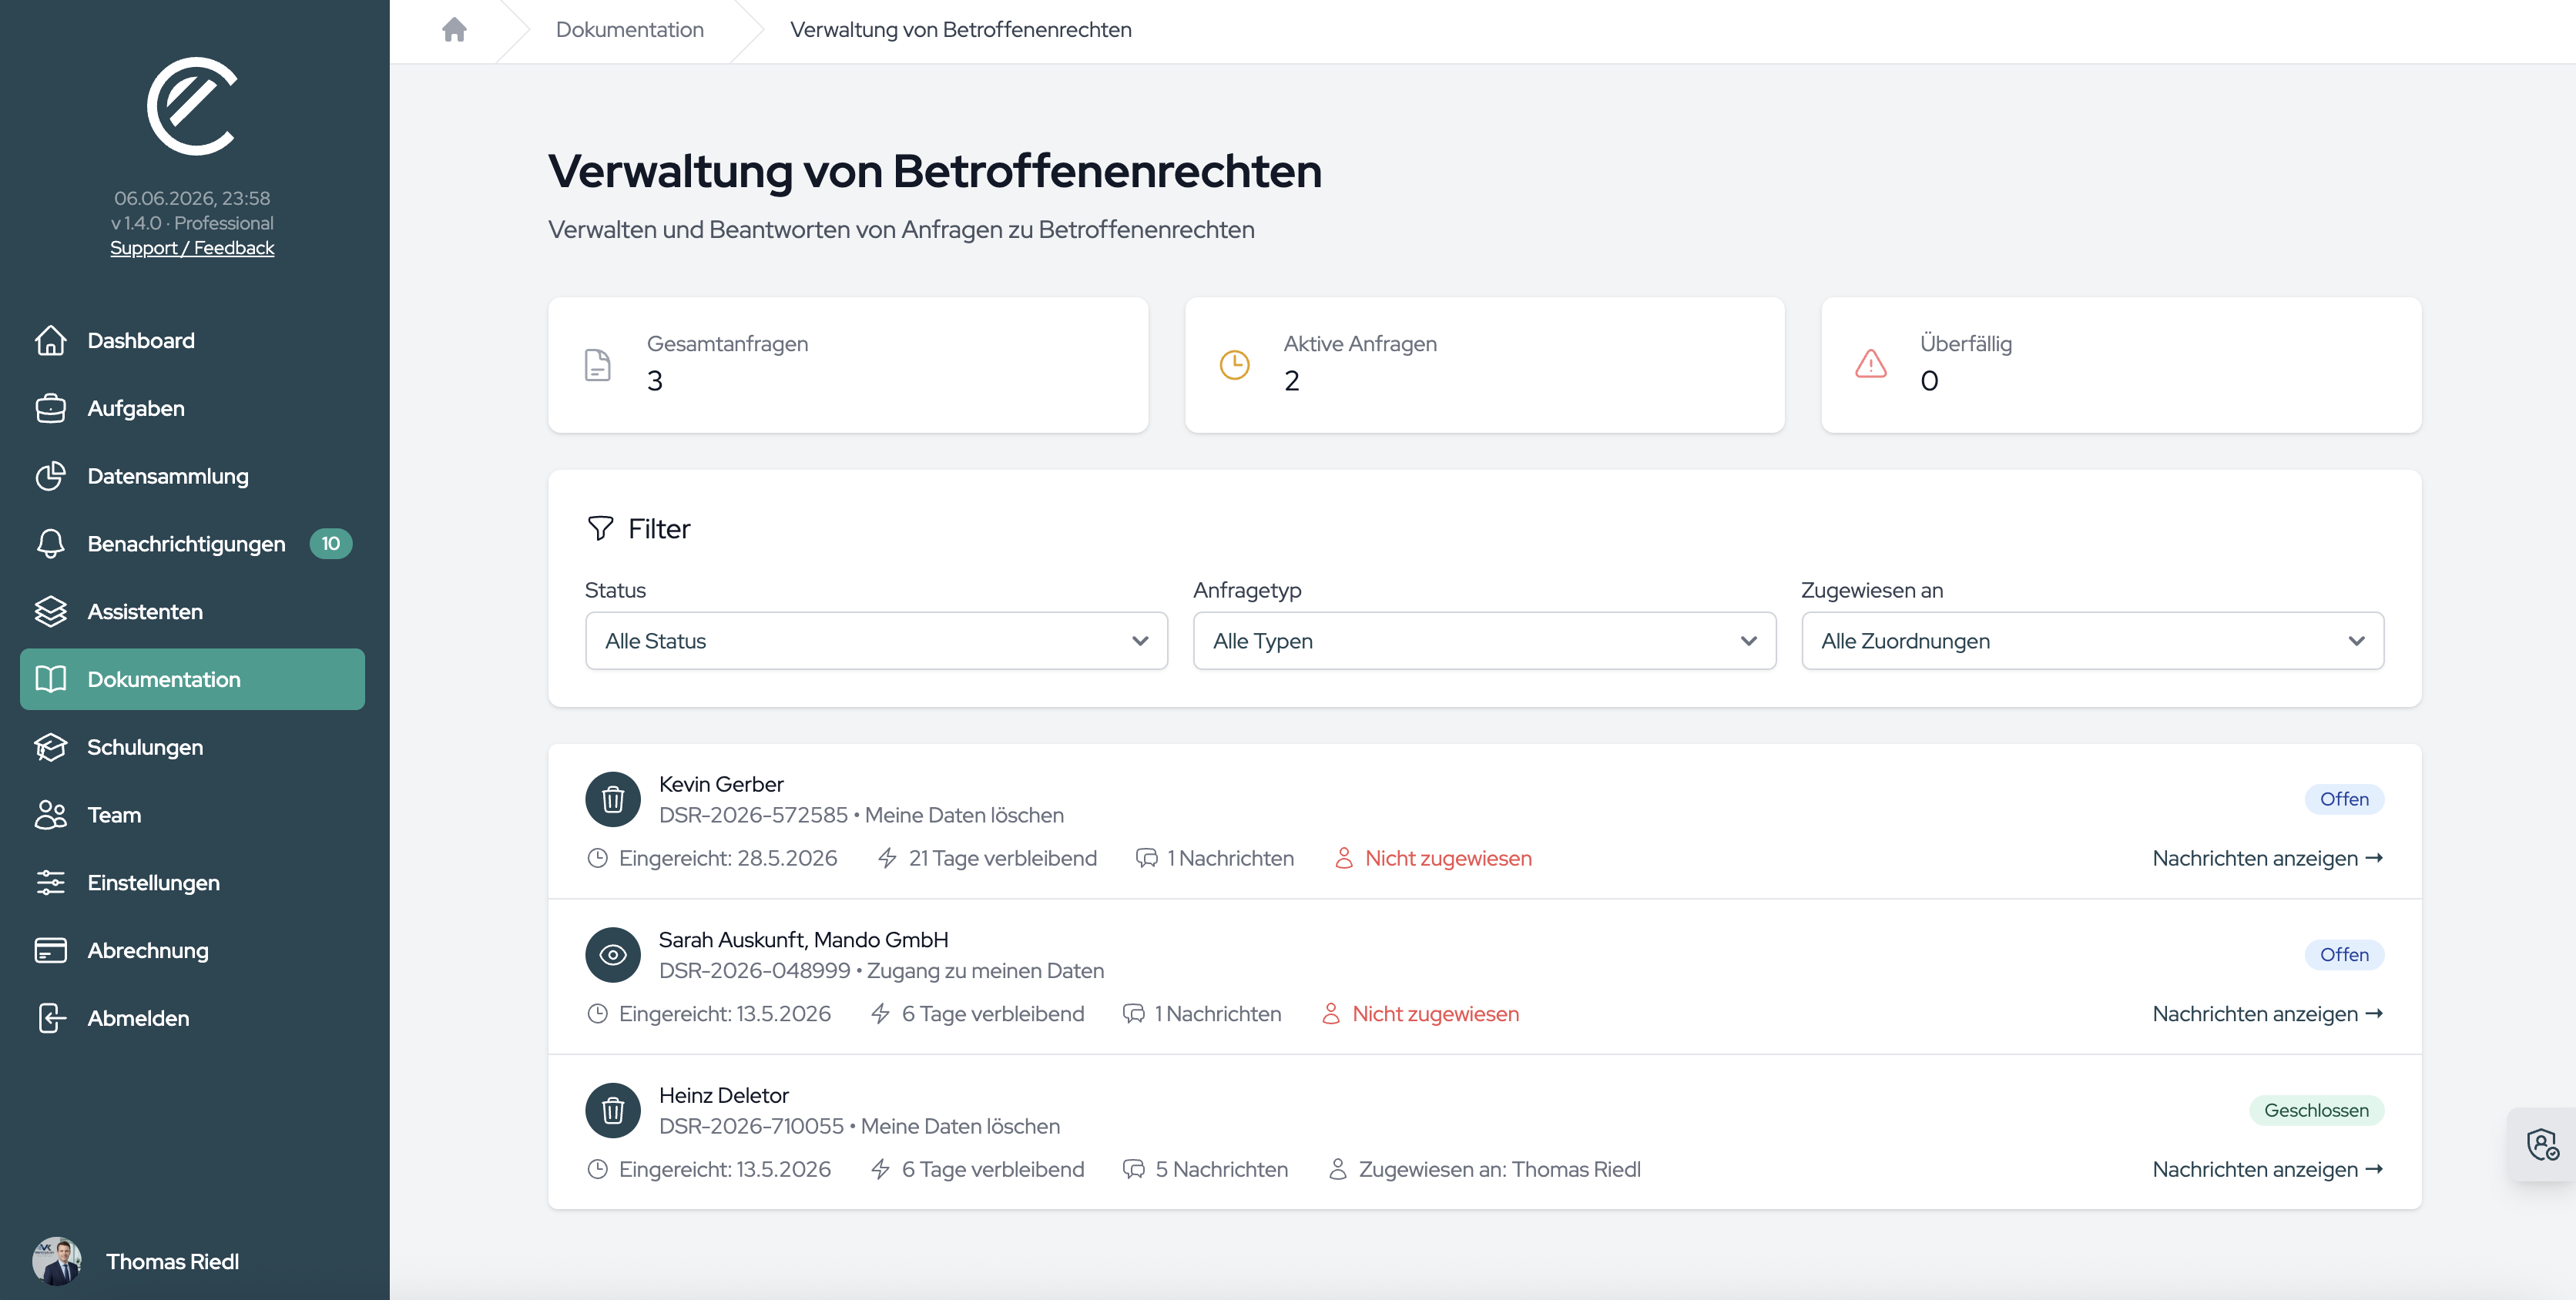The height and width of the screenshot is (1300, 2576).
Task: Click the 5 Nachrichten count
Action: pos(1221,1169)
